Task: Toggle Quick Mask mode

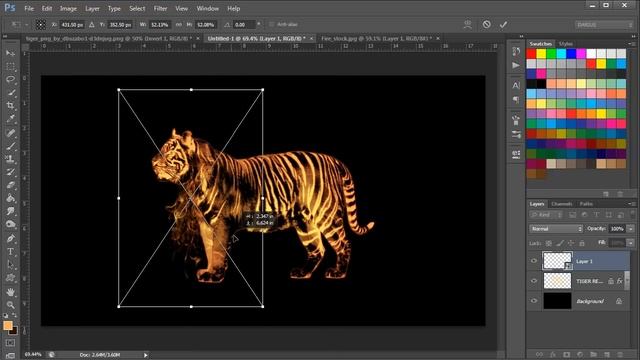Action: pos(10,343)
